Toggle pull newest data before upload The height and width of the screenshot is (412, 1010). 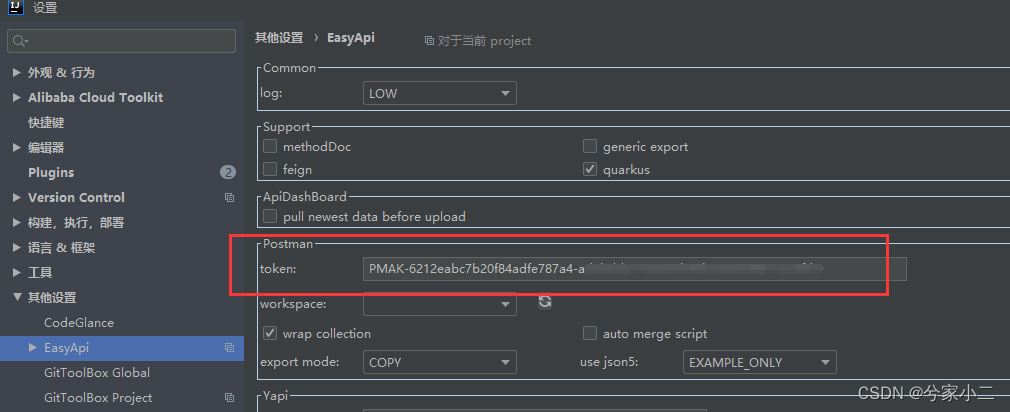tap(270, 216)
